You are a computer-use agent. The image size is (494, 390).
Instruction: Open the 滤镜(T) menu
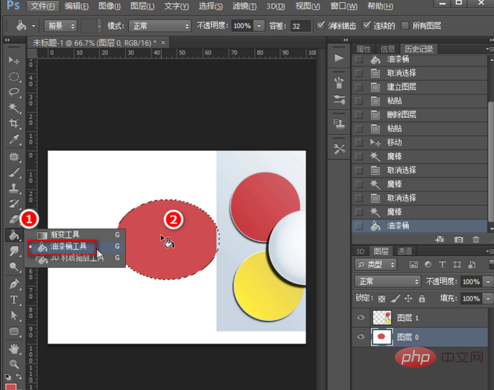tap(245, 6)
